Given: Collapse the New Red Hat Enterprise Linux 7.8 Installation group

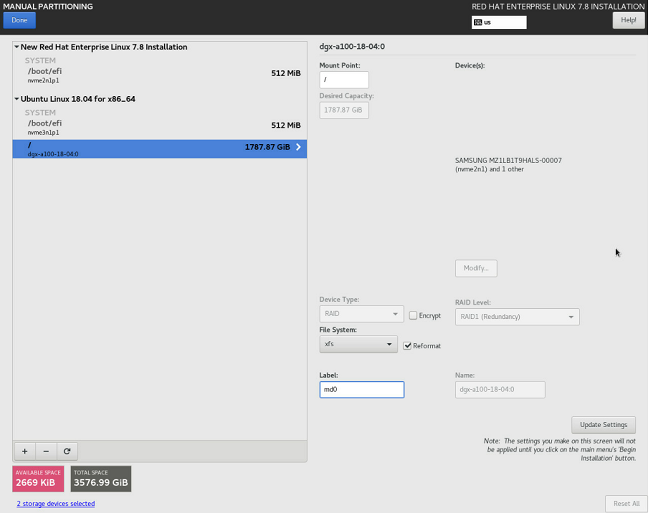Looking at the screenshot, I should (18, 47).
